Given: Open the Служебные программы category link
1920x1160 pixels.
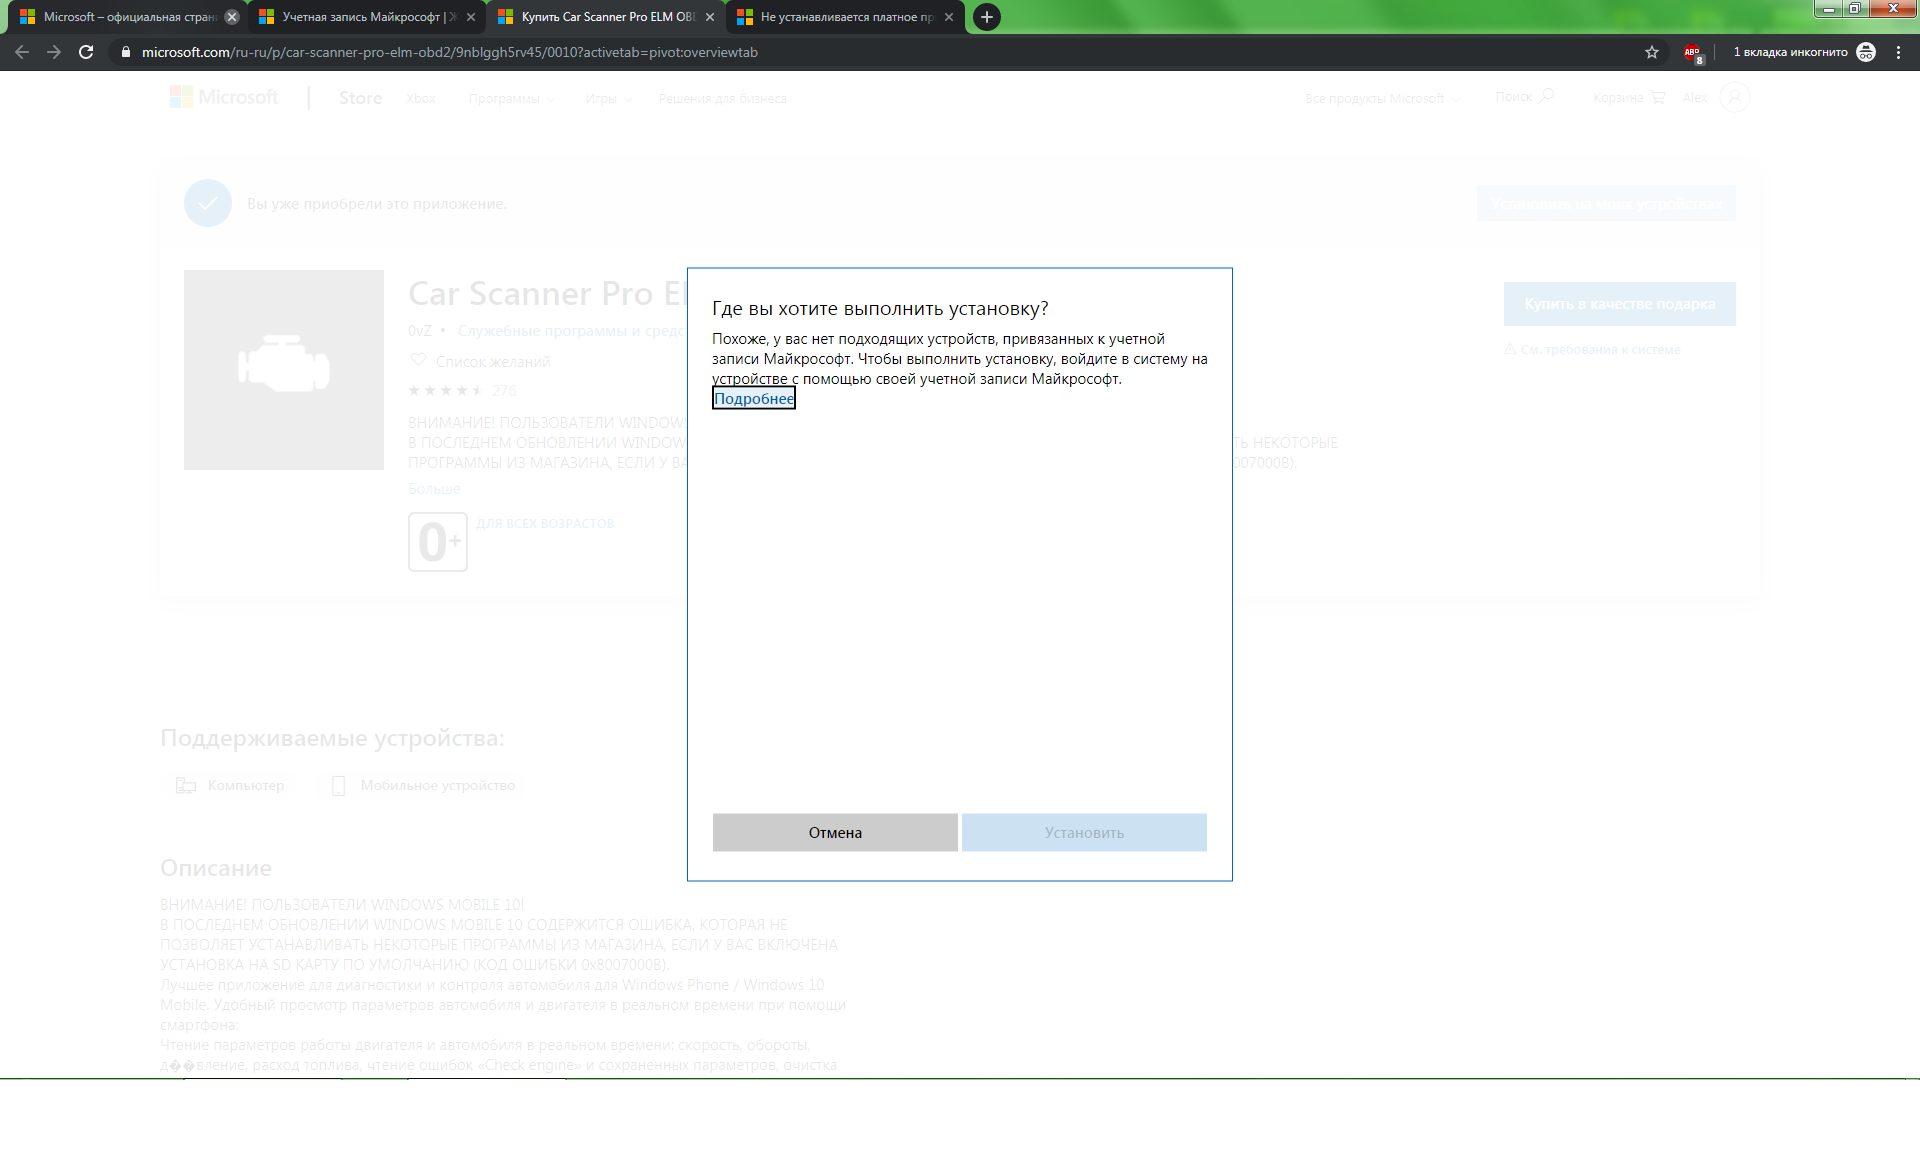Looking at the screenshot, I should point(571,331).
